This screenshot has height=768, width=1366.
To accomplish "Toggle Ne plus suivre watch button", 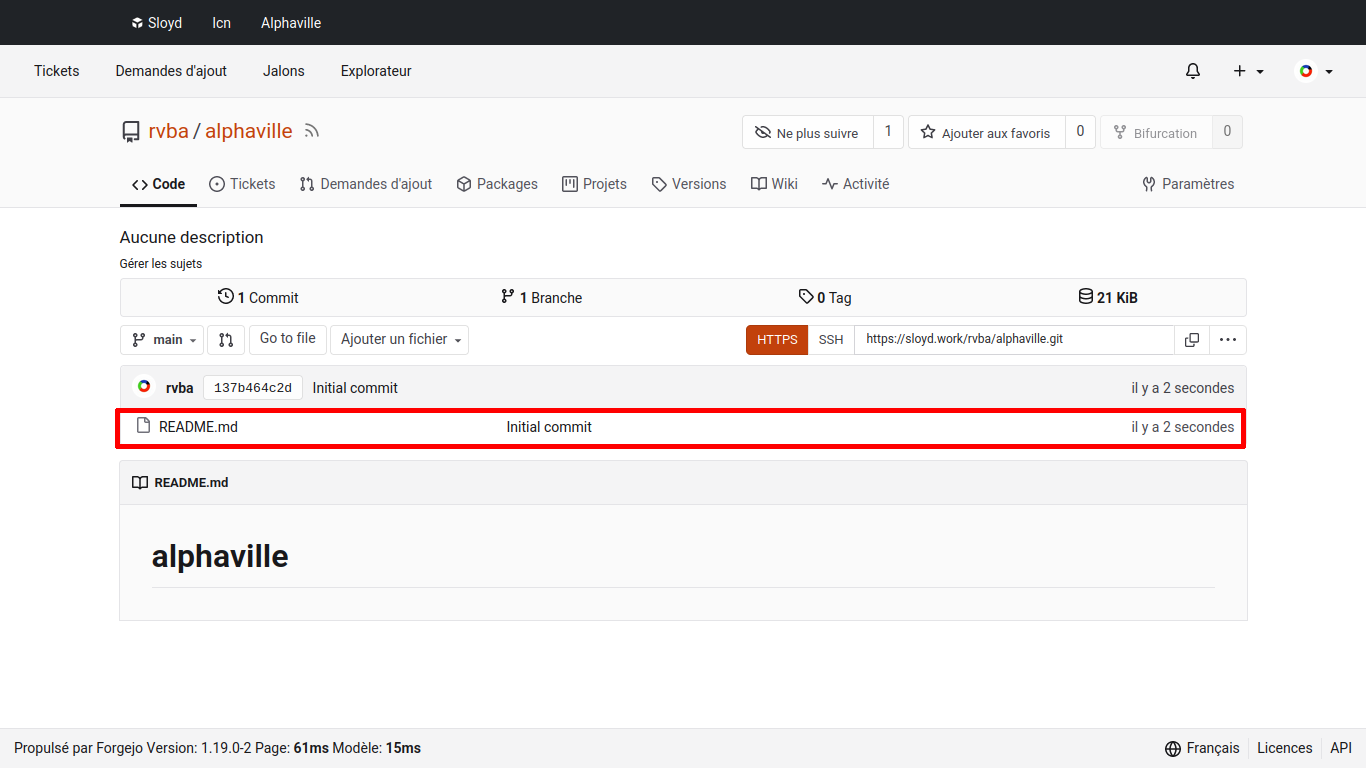I will click(x=807, y=133).
